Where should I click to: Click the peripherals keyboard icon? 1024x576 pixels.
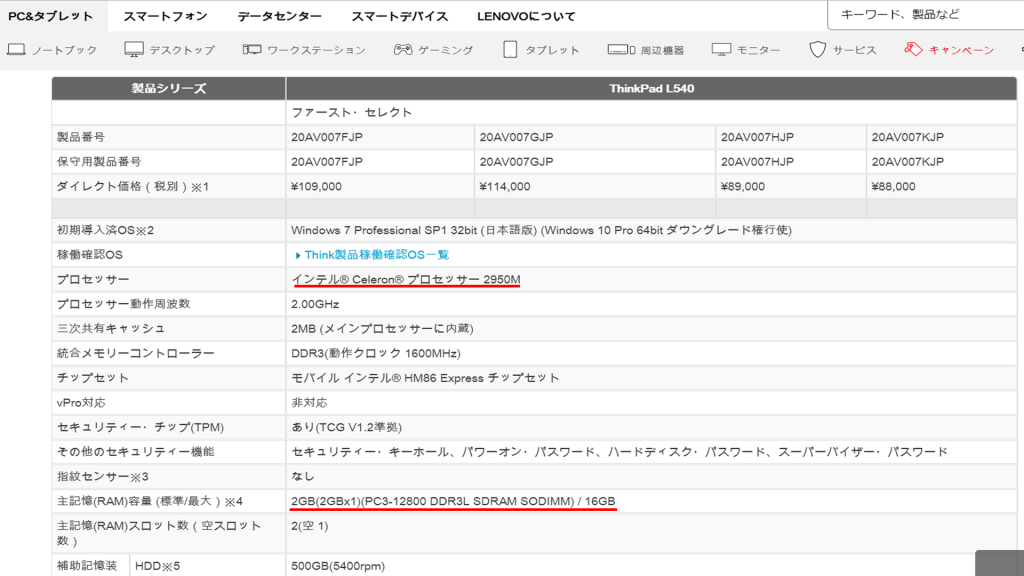point(621,49)
